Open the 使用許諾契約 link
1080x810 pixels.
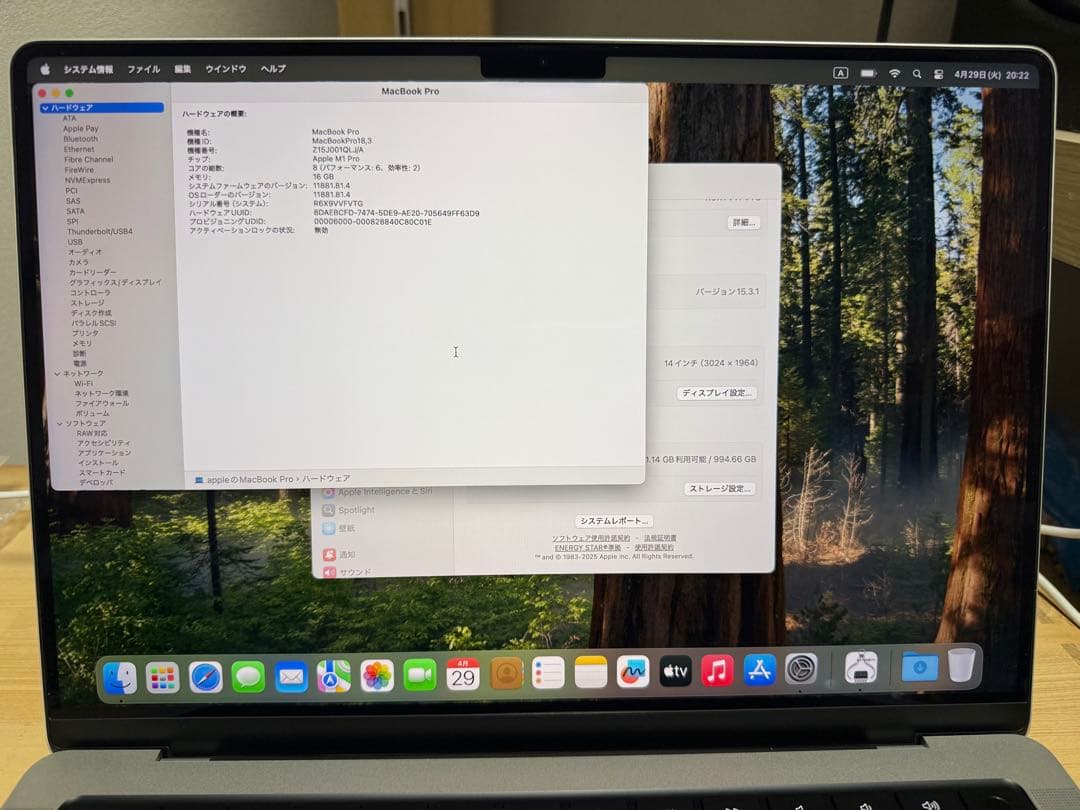(654, 548)
